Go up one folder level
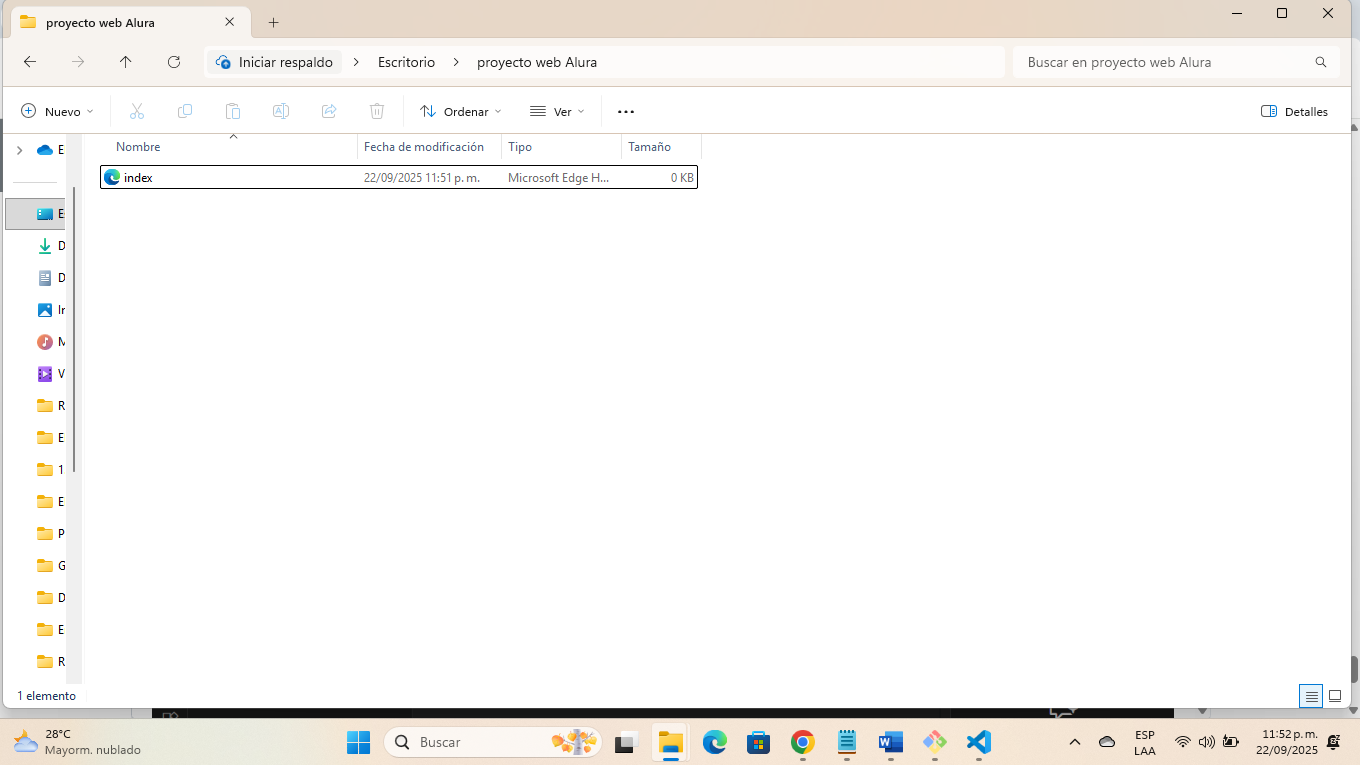 (126, 62)
